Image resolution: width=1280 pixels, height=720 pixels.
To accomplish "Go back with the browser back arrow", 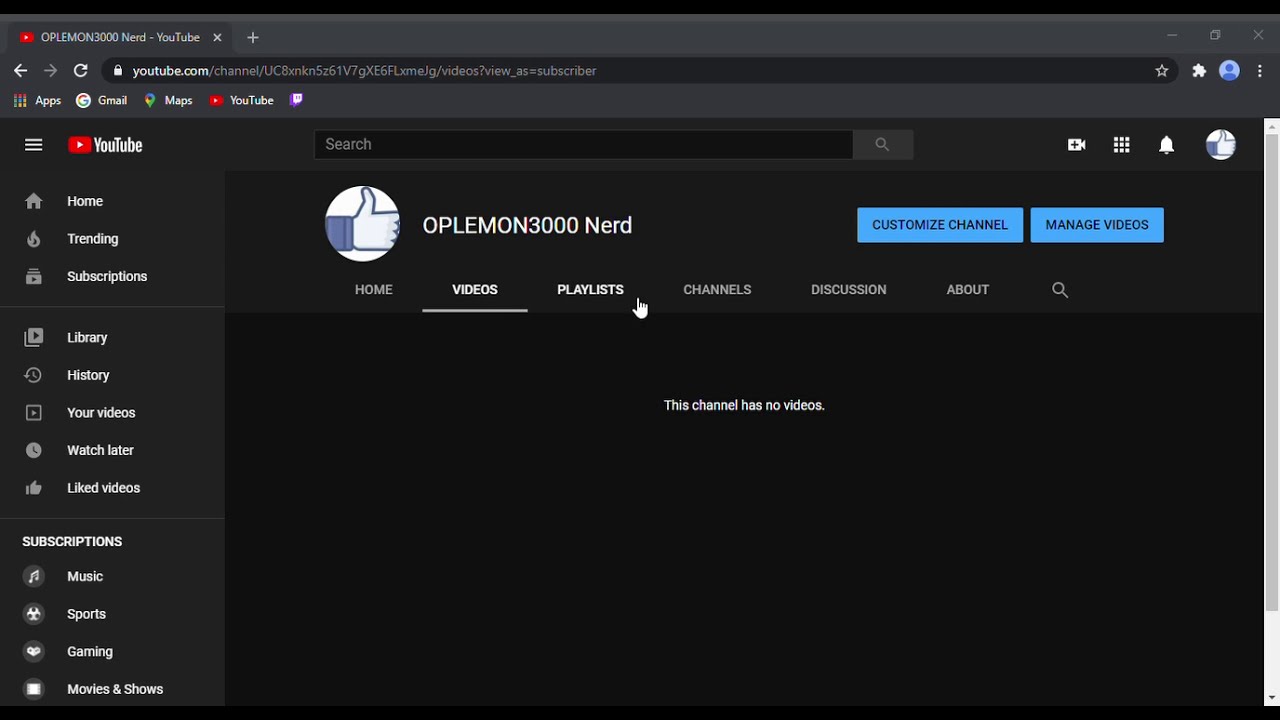I will (21, 71).
